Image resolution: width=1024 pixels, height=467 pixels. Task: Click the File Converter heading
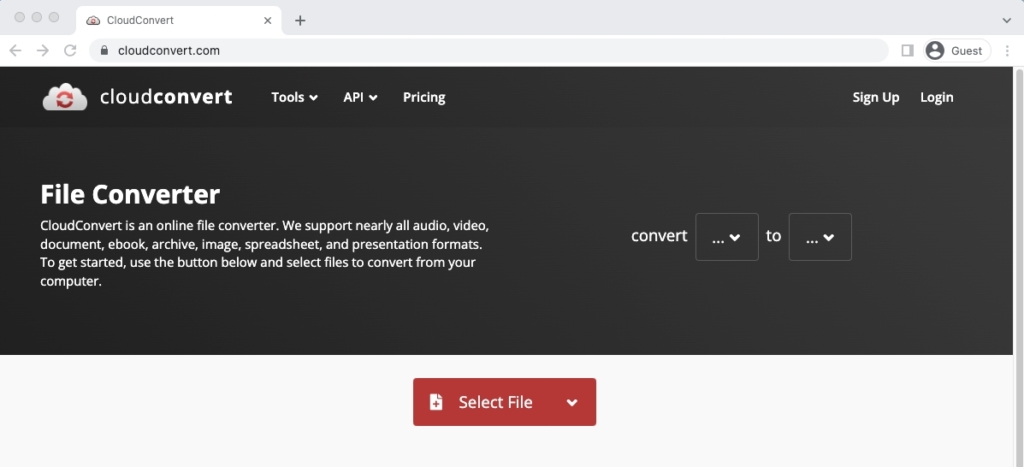(x=130, y=194)
